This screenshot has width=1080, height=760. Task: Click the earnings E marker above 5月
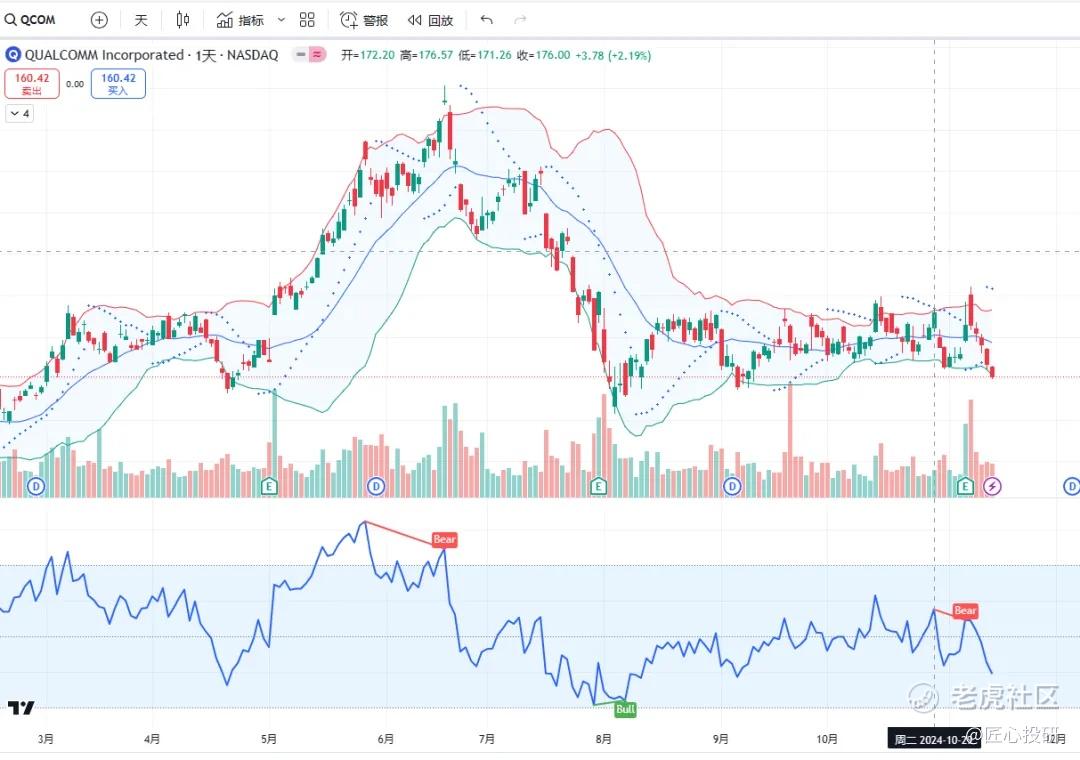[x=270, y=486]
